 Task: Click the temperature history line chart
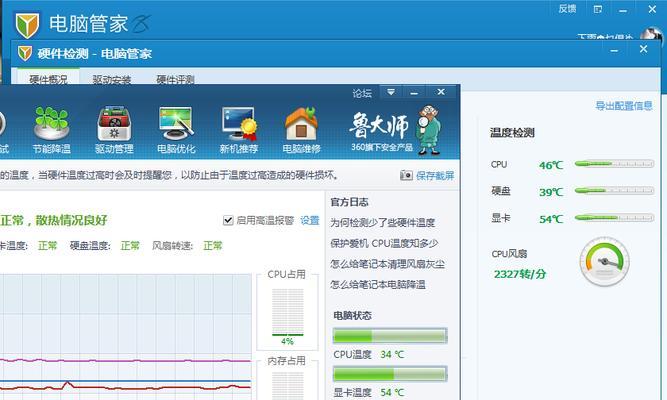[126, 336]
